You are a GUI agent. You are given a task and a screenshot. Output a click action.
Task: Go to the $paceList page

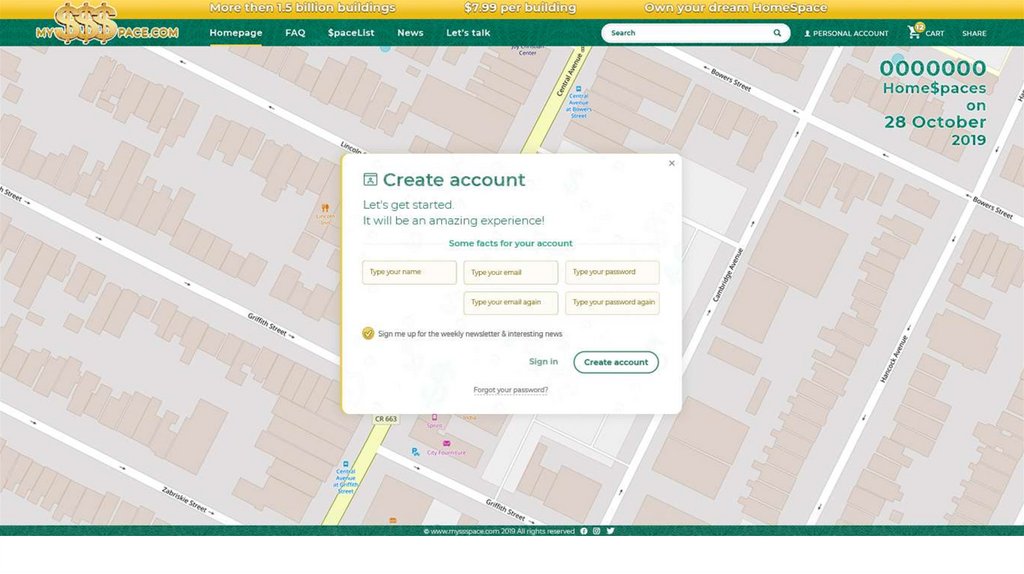click(350, 33)
